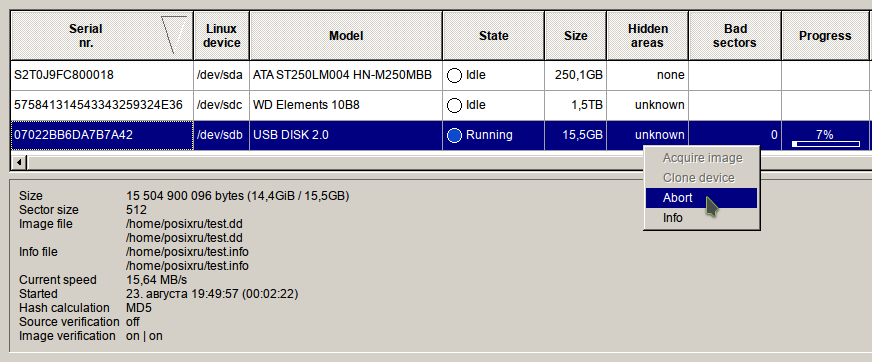Click the Bad sectors column header
This screenshot has width=872, height=362.
735,36
